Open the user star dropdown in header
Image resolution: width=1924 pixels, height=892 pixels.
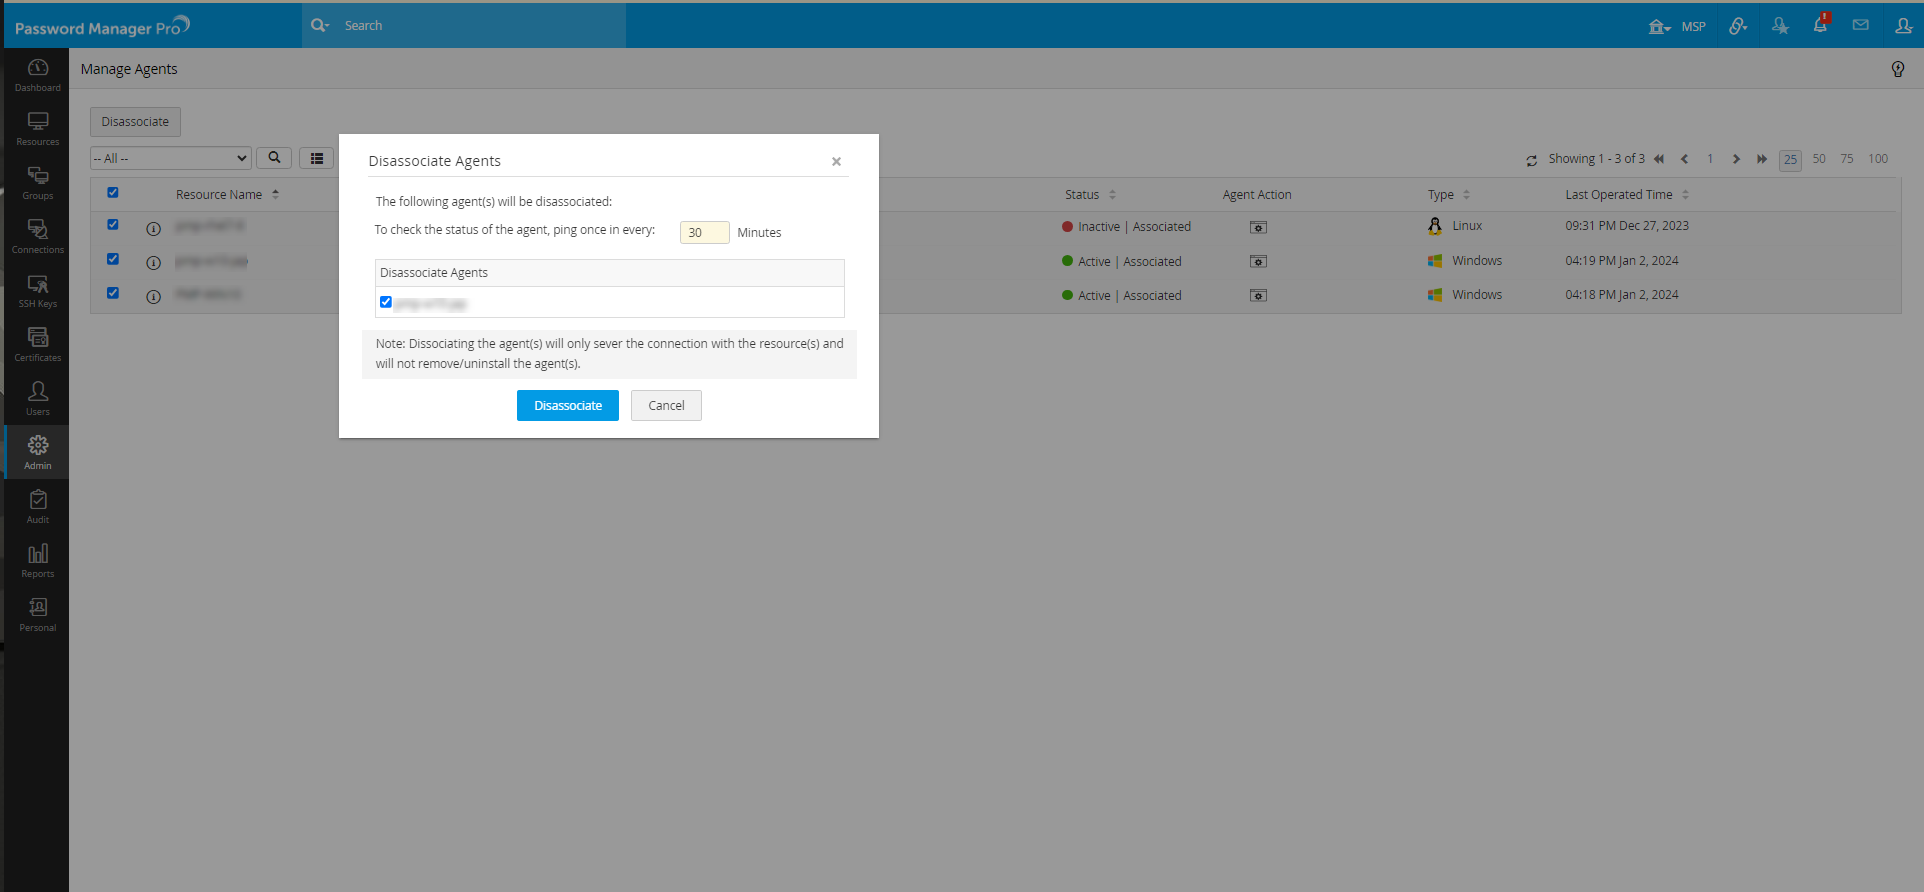(1780, 26)
